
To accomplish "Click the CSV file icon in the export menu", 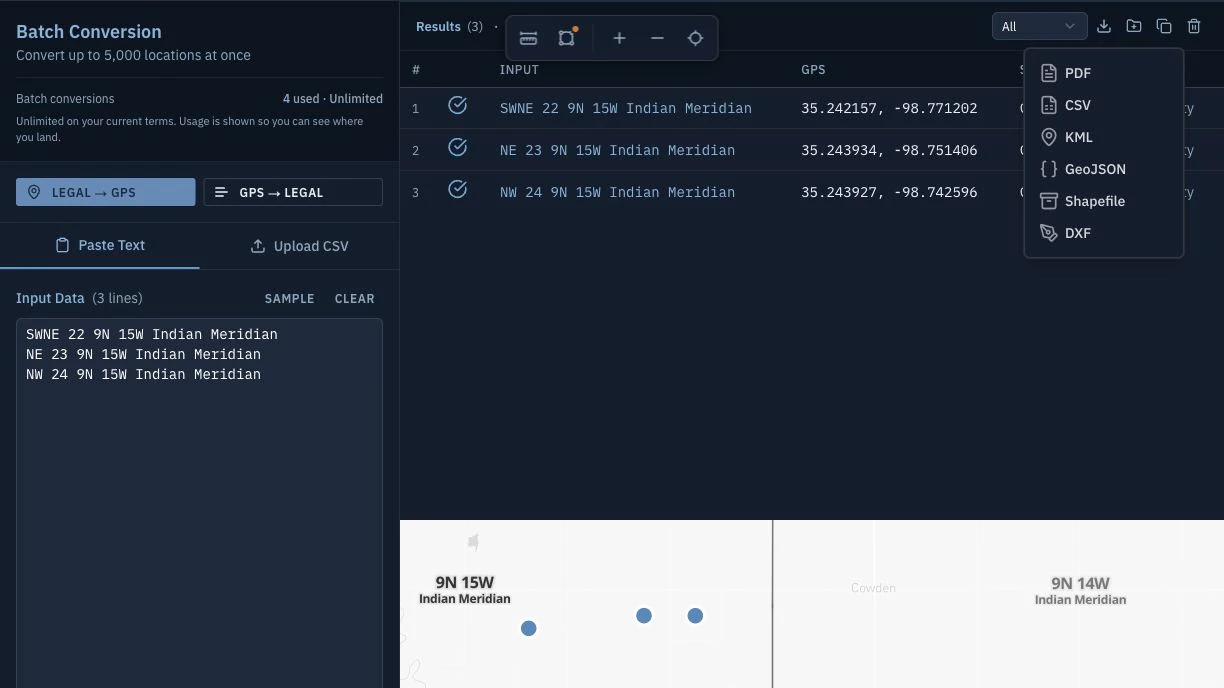I will [x=1049, y=105].
